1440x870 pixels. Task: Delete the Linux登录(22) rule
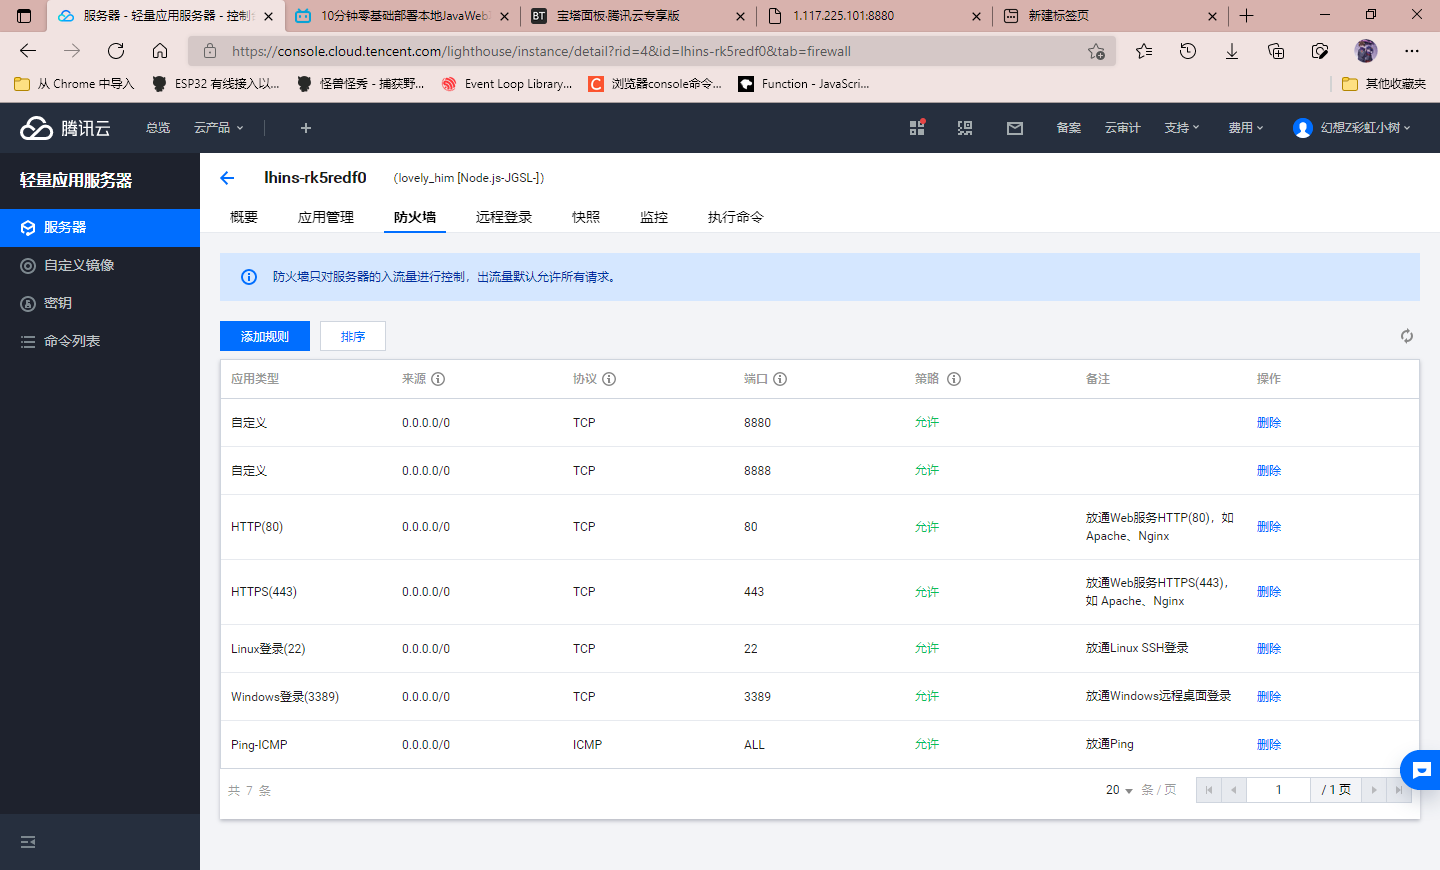pyautogui.click(x=1269, y=648)
